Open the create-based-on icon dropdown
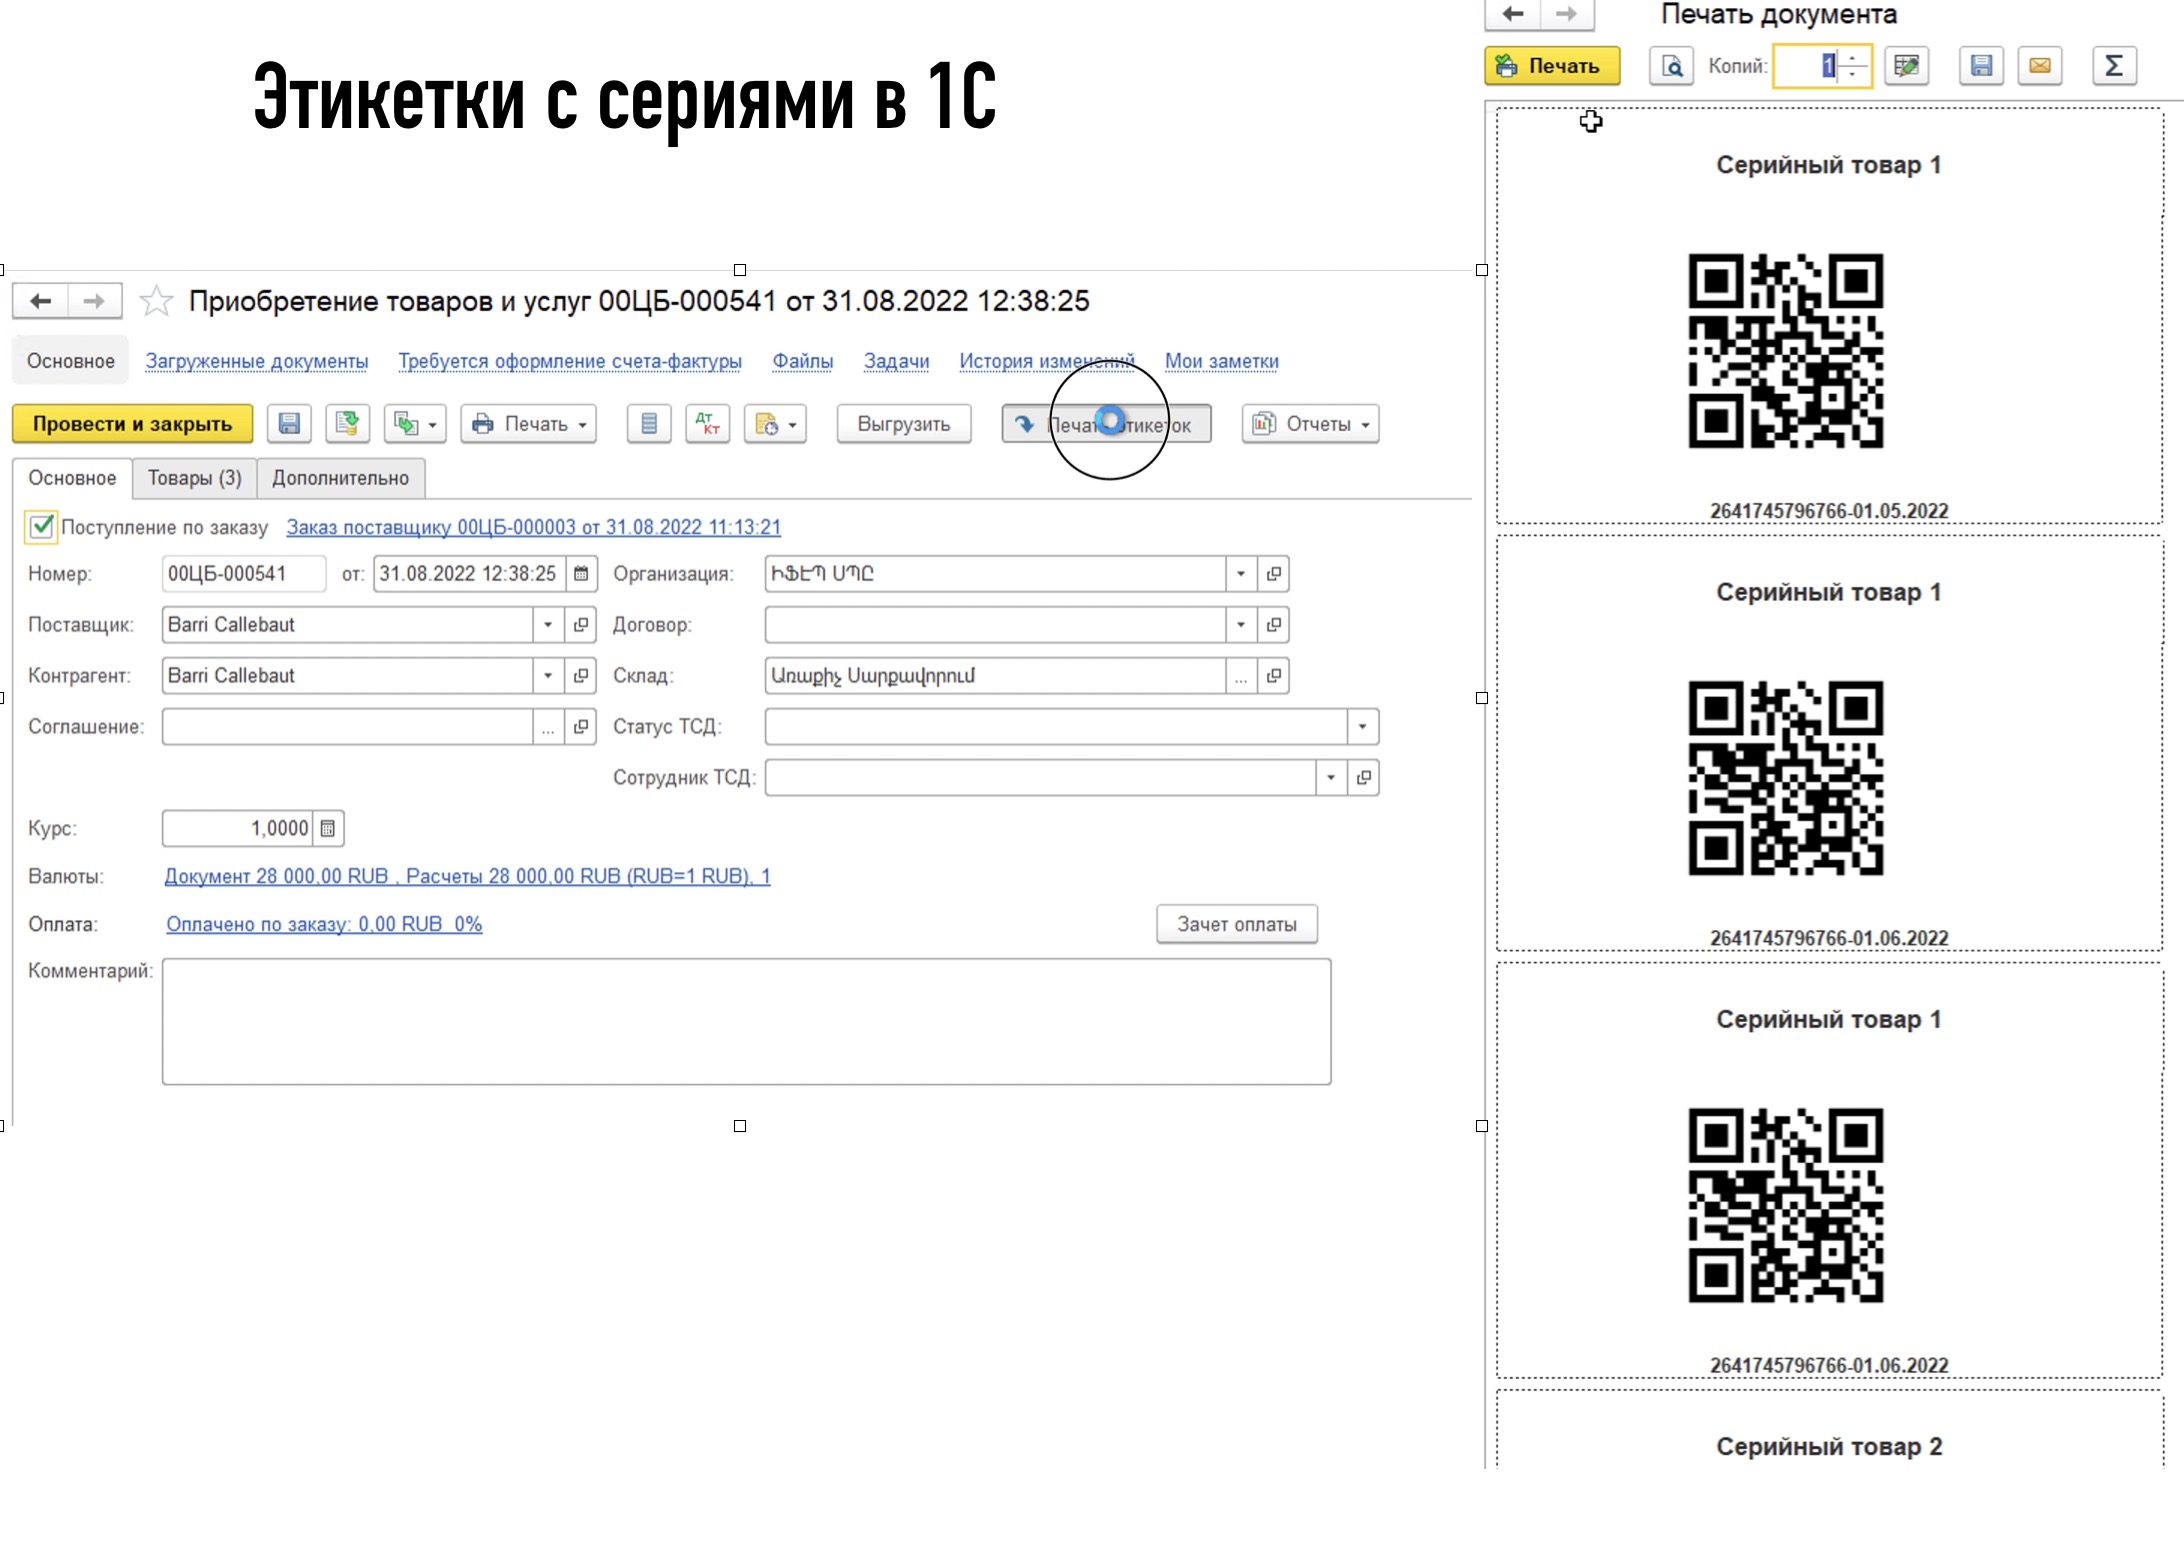 (415, 424)
